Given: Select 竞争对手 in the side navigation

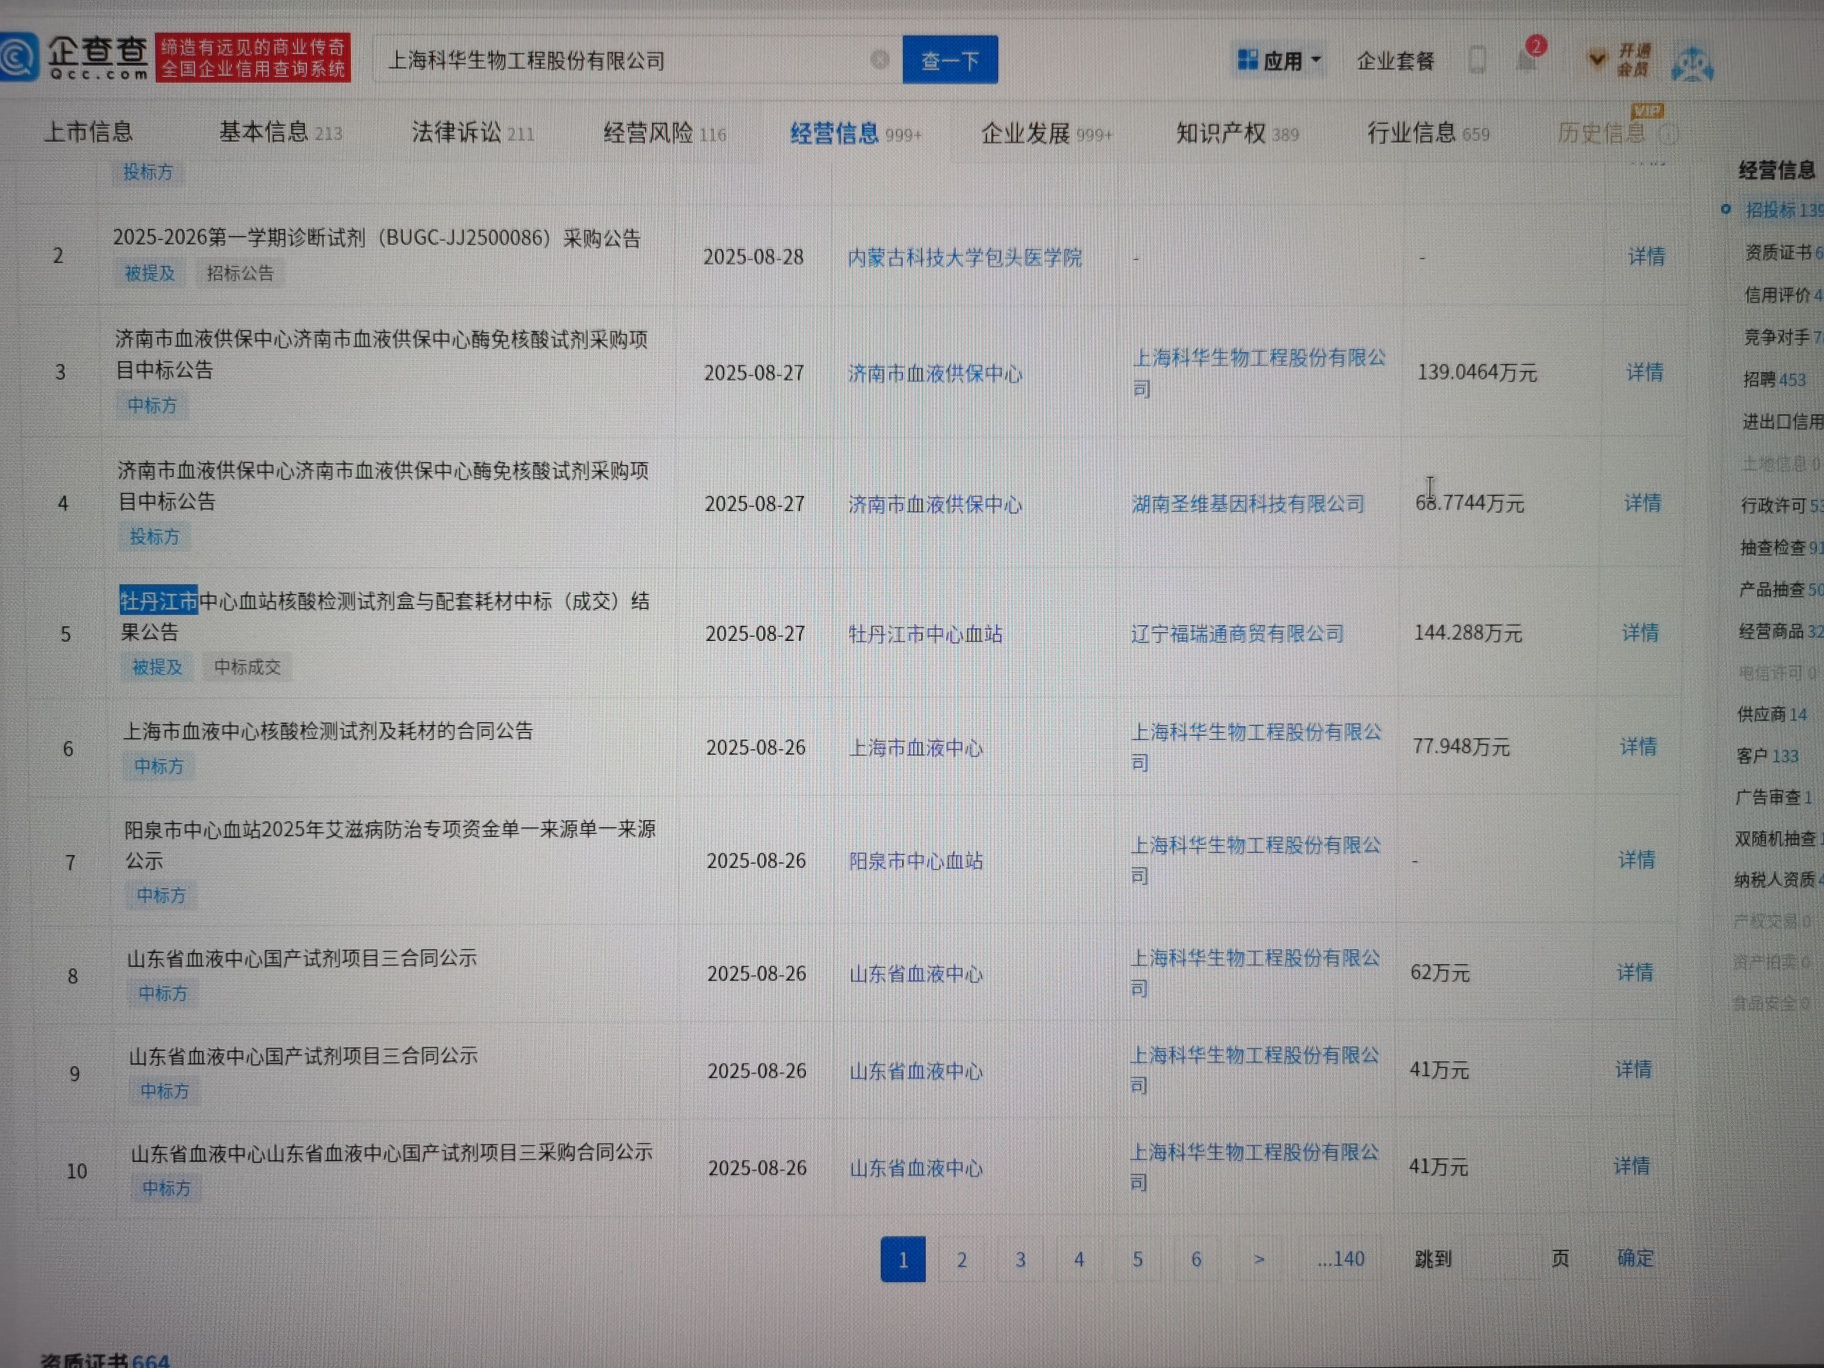Looking at the screenshot, I should 1782,337.
